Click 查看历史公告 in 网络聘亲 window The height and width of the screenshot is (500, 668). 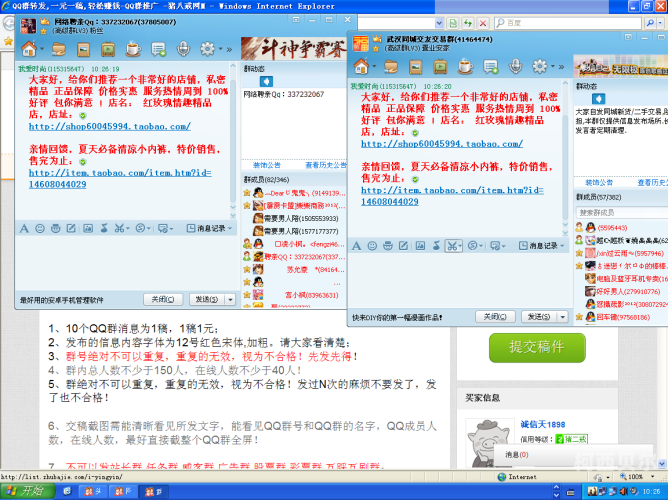(x=326, y=165)
